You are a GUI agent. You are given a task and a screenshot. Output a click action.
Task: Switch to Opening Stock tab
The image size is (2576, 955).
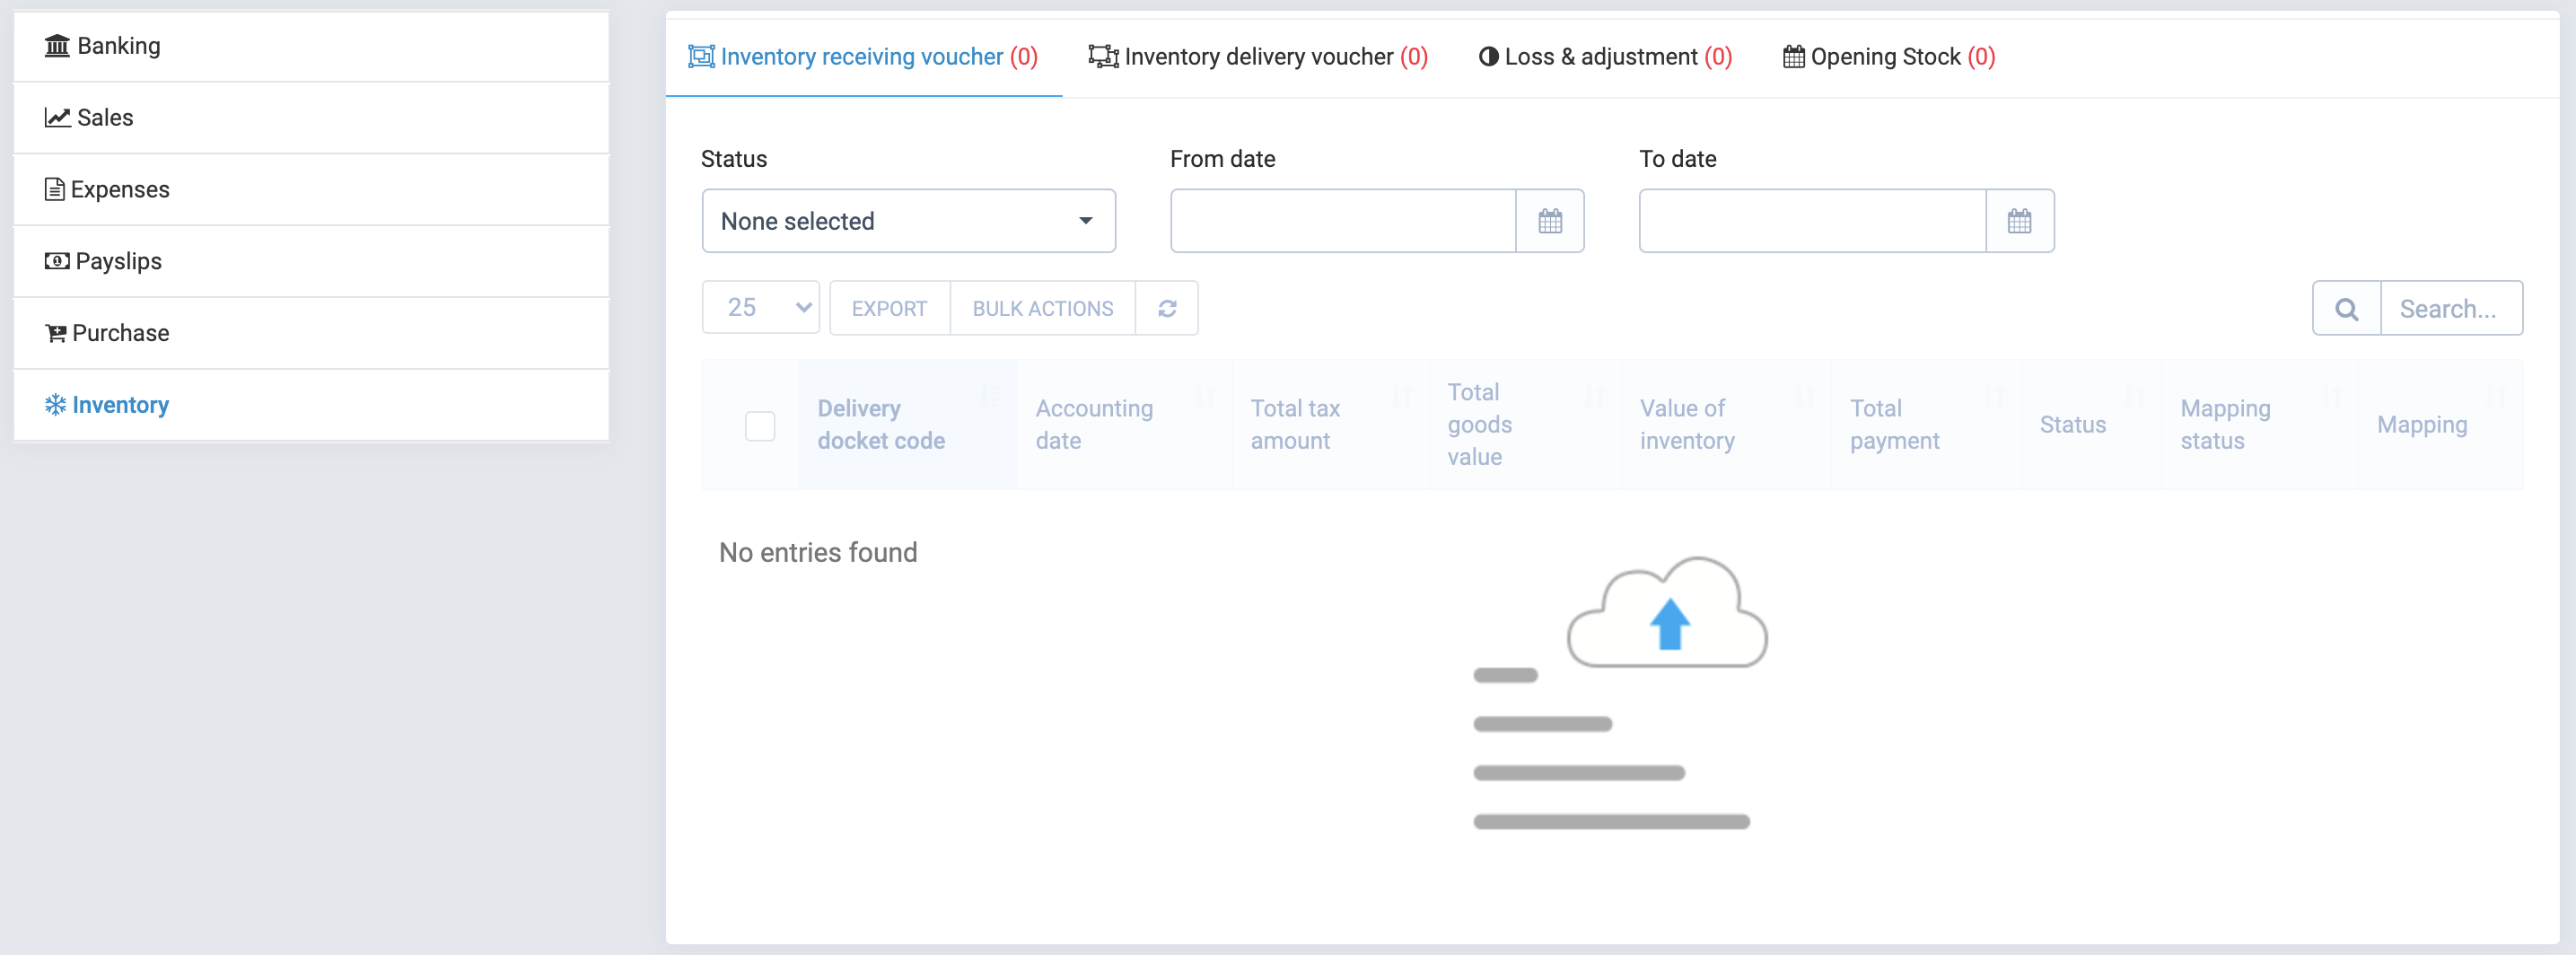tap(1889, 57)
